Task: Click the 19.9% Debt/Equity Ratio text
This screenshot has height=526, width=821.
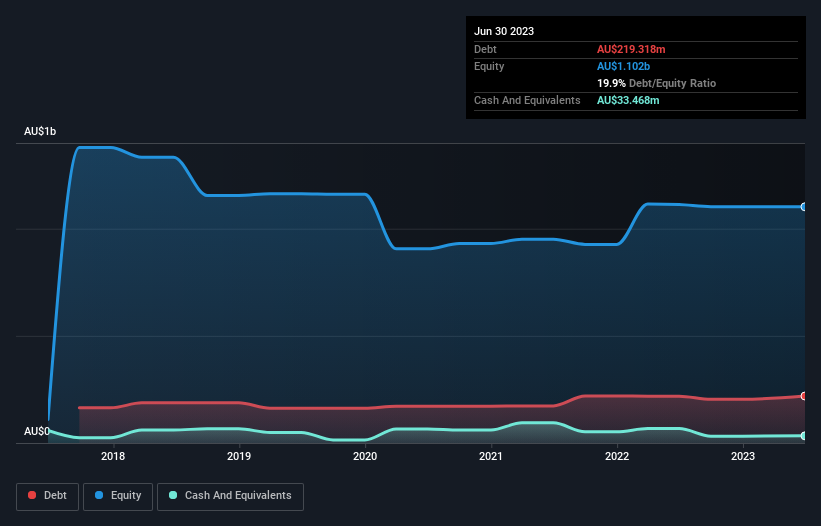Action: (656, 83)
